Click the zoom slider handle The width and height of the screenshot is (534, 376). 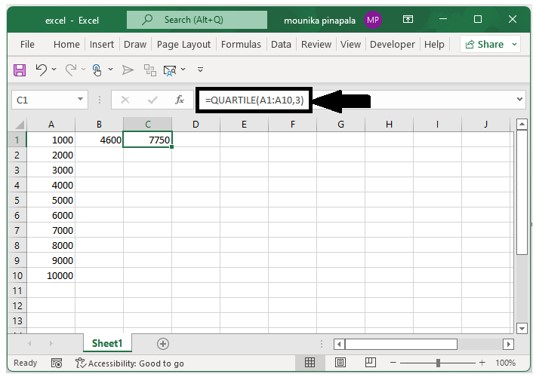pos(438,363)
